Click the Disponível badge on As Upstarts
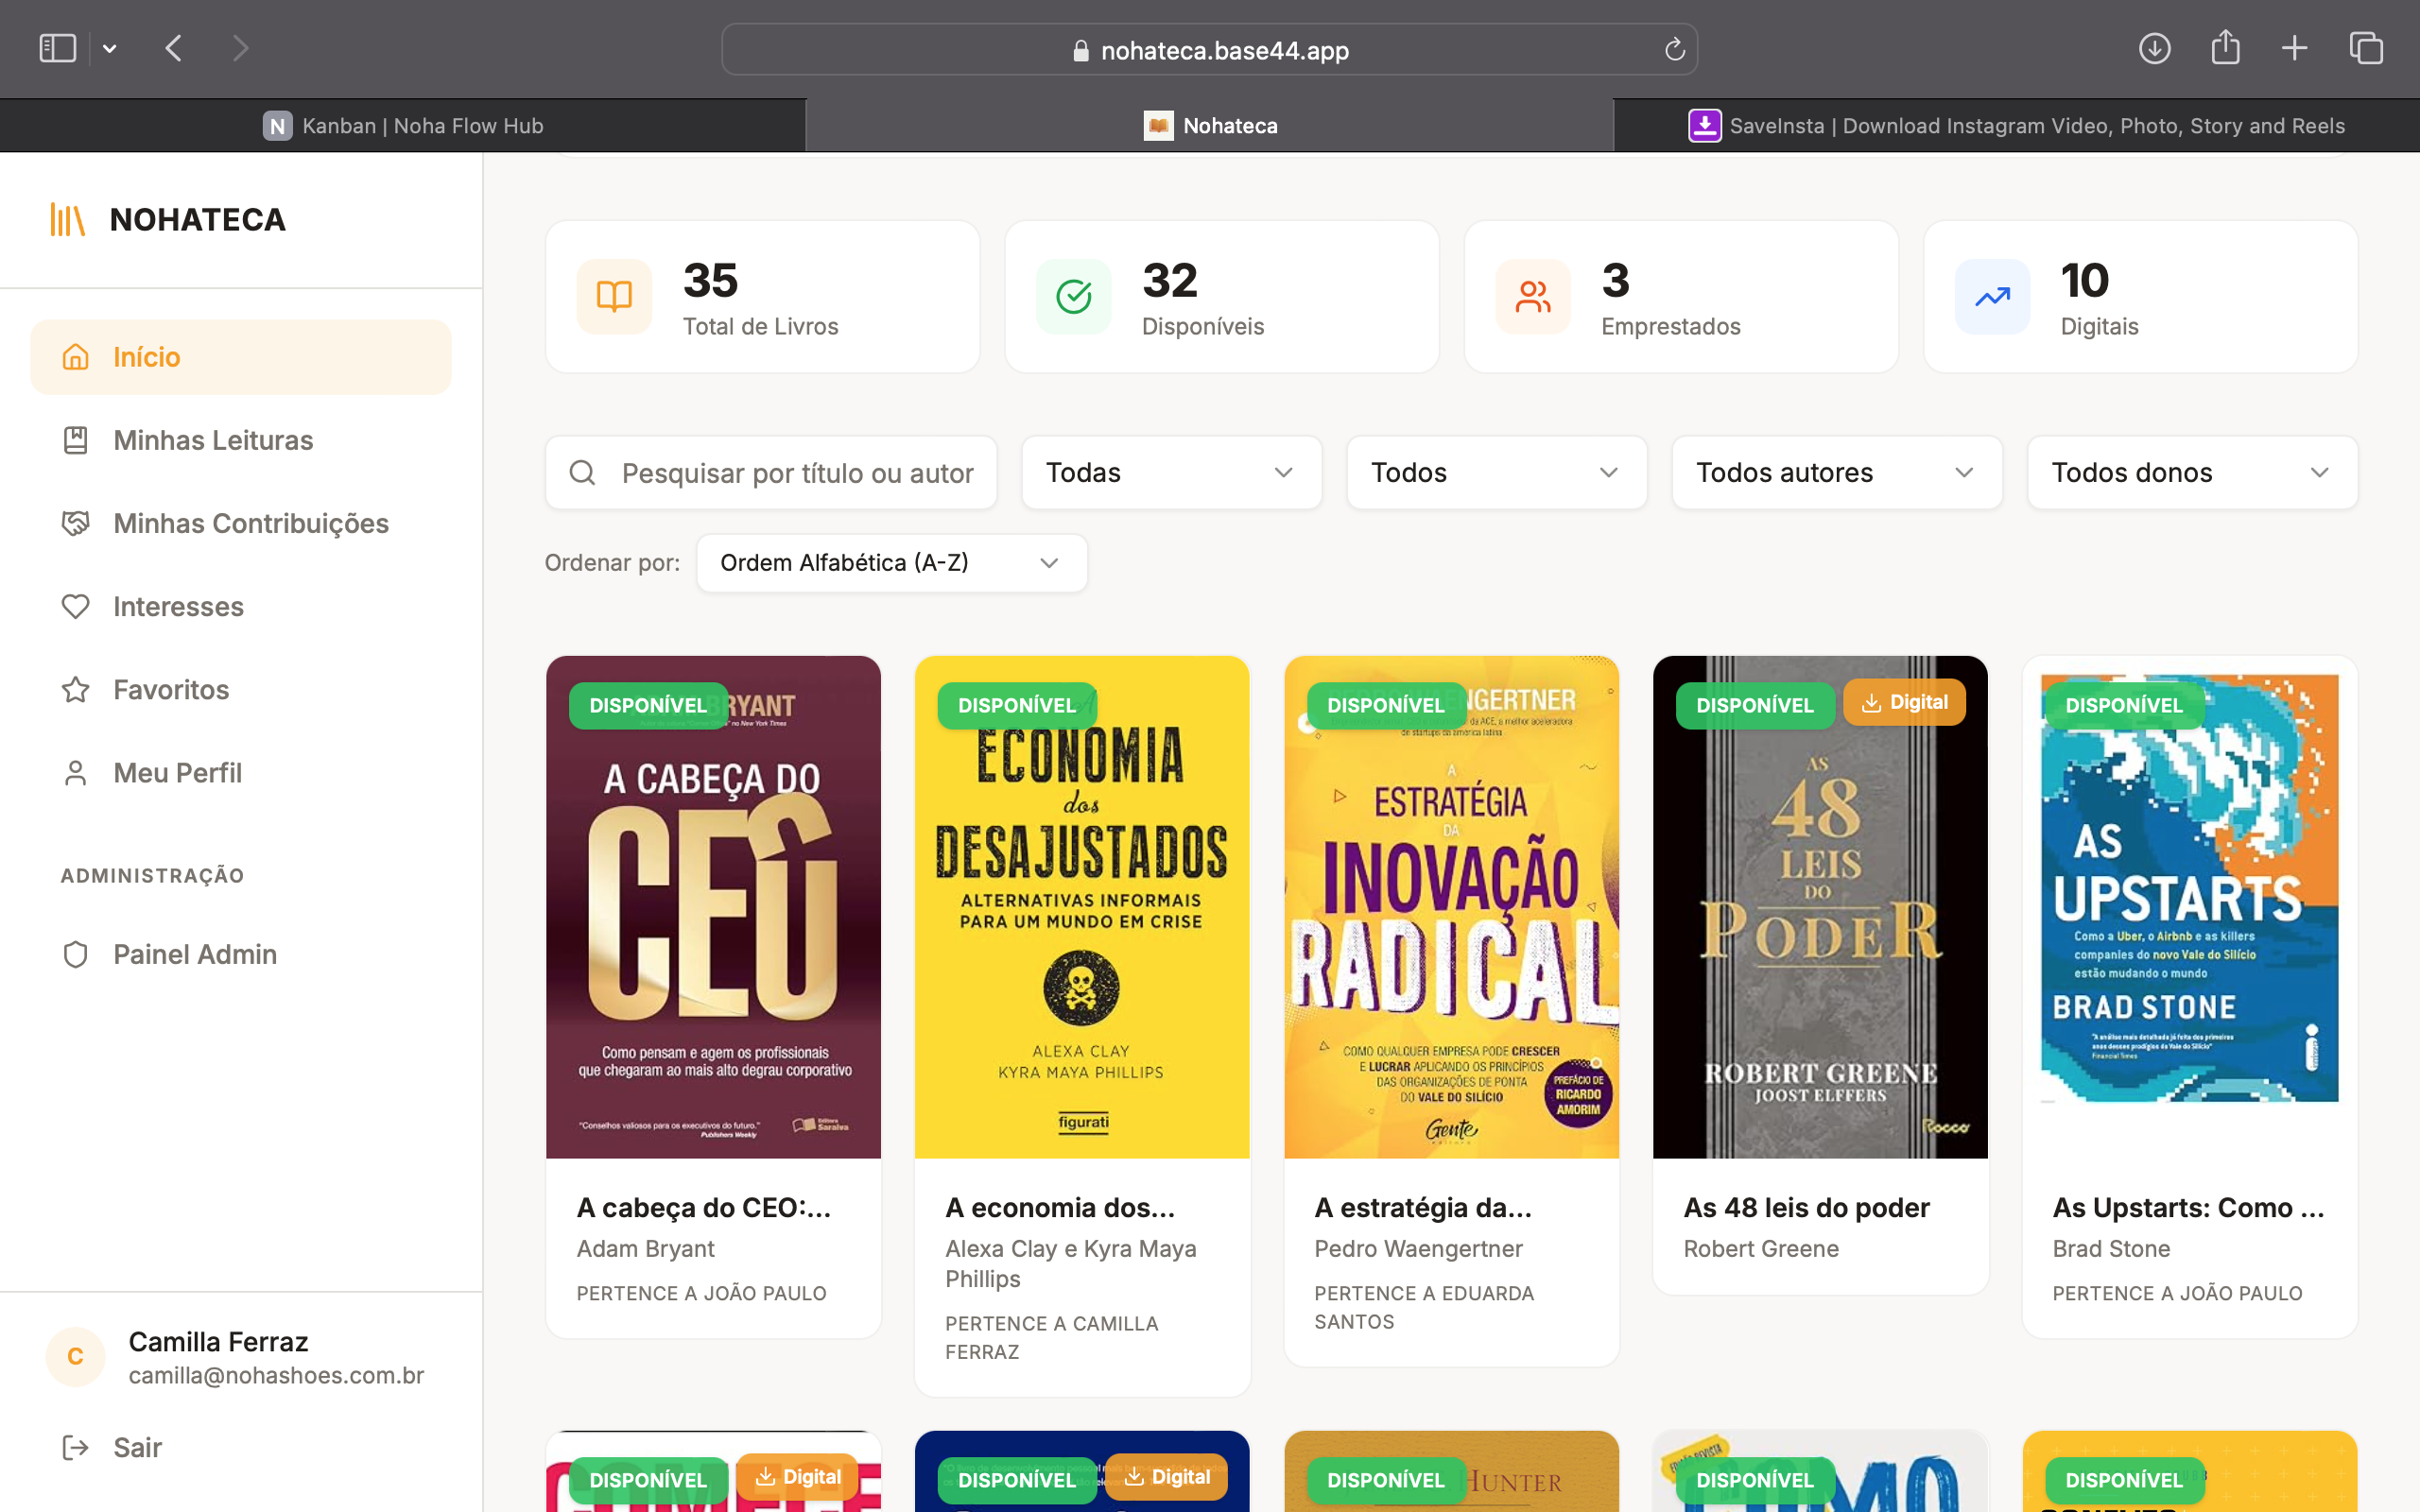The height and width of the screenshot is (1512, 2420). click(2124, 705)
